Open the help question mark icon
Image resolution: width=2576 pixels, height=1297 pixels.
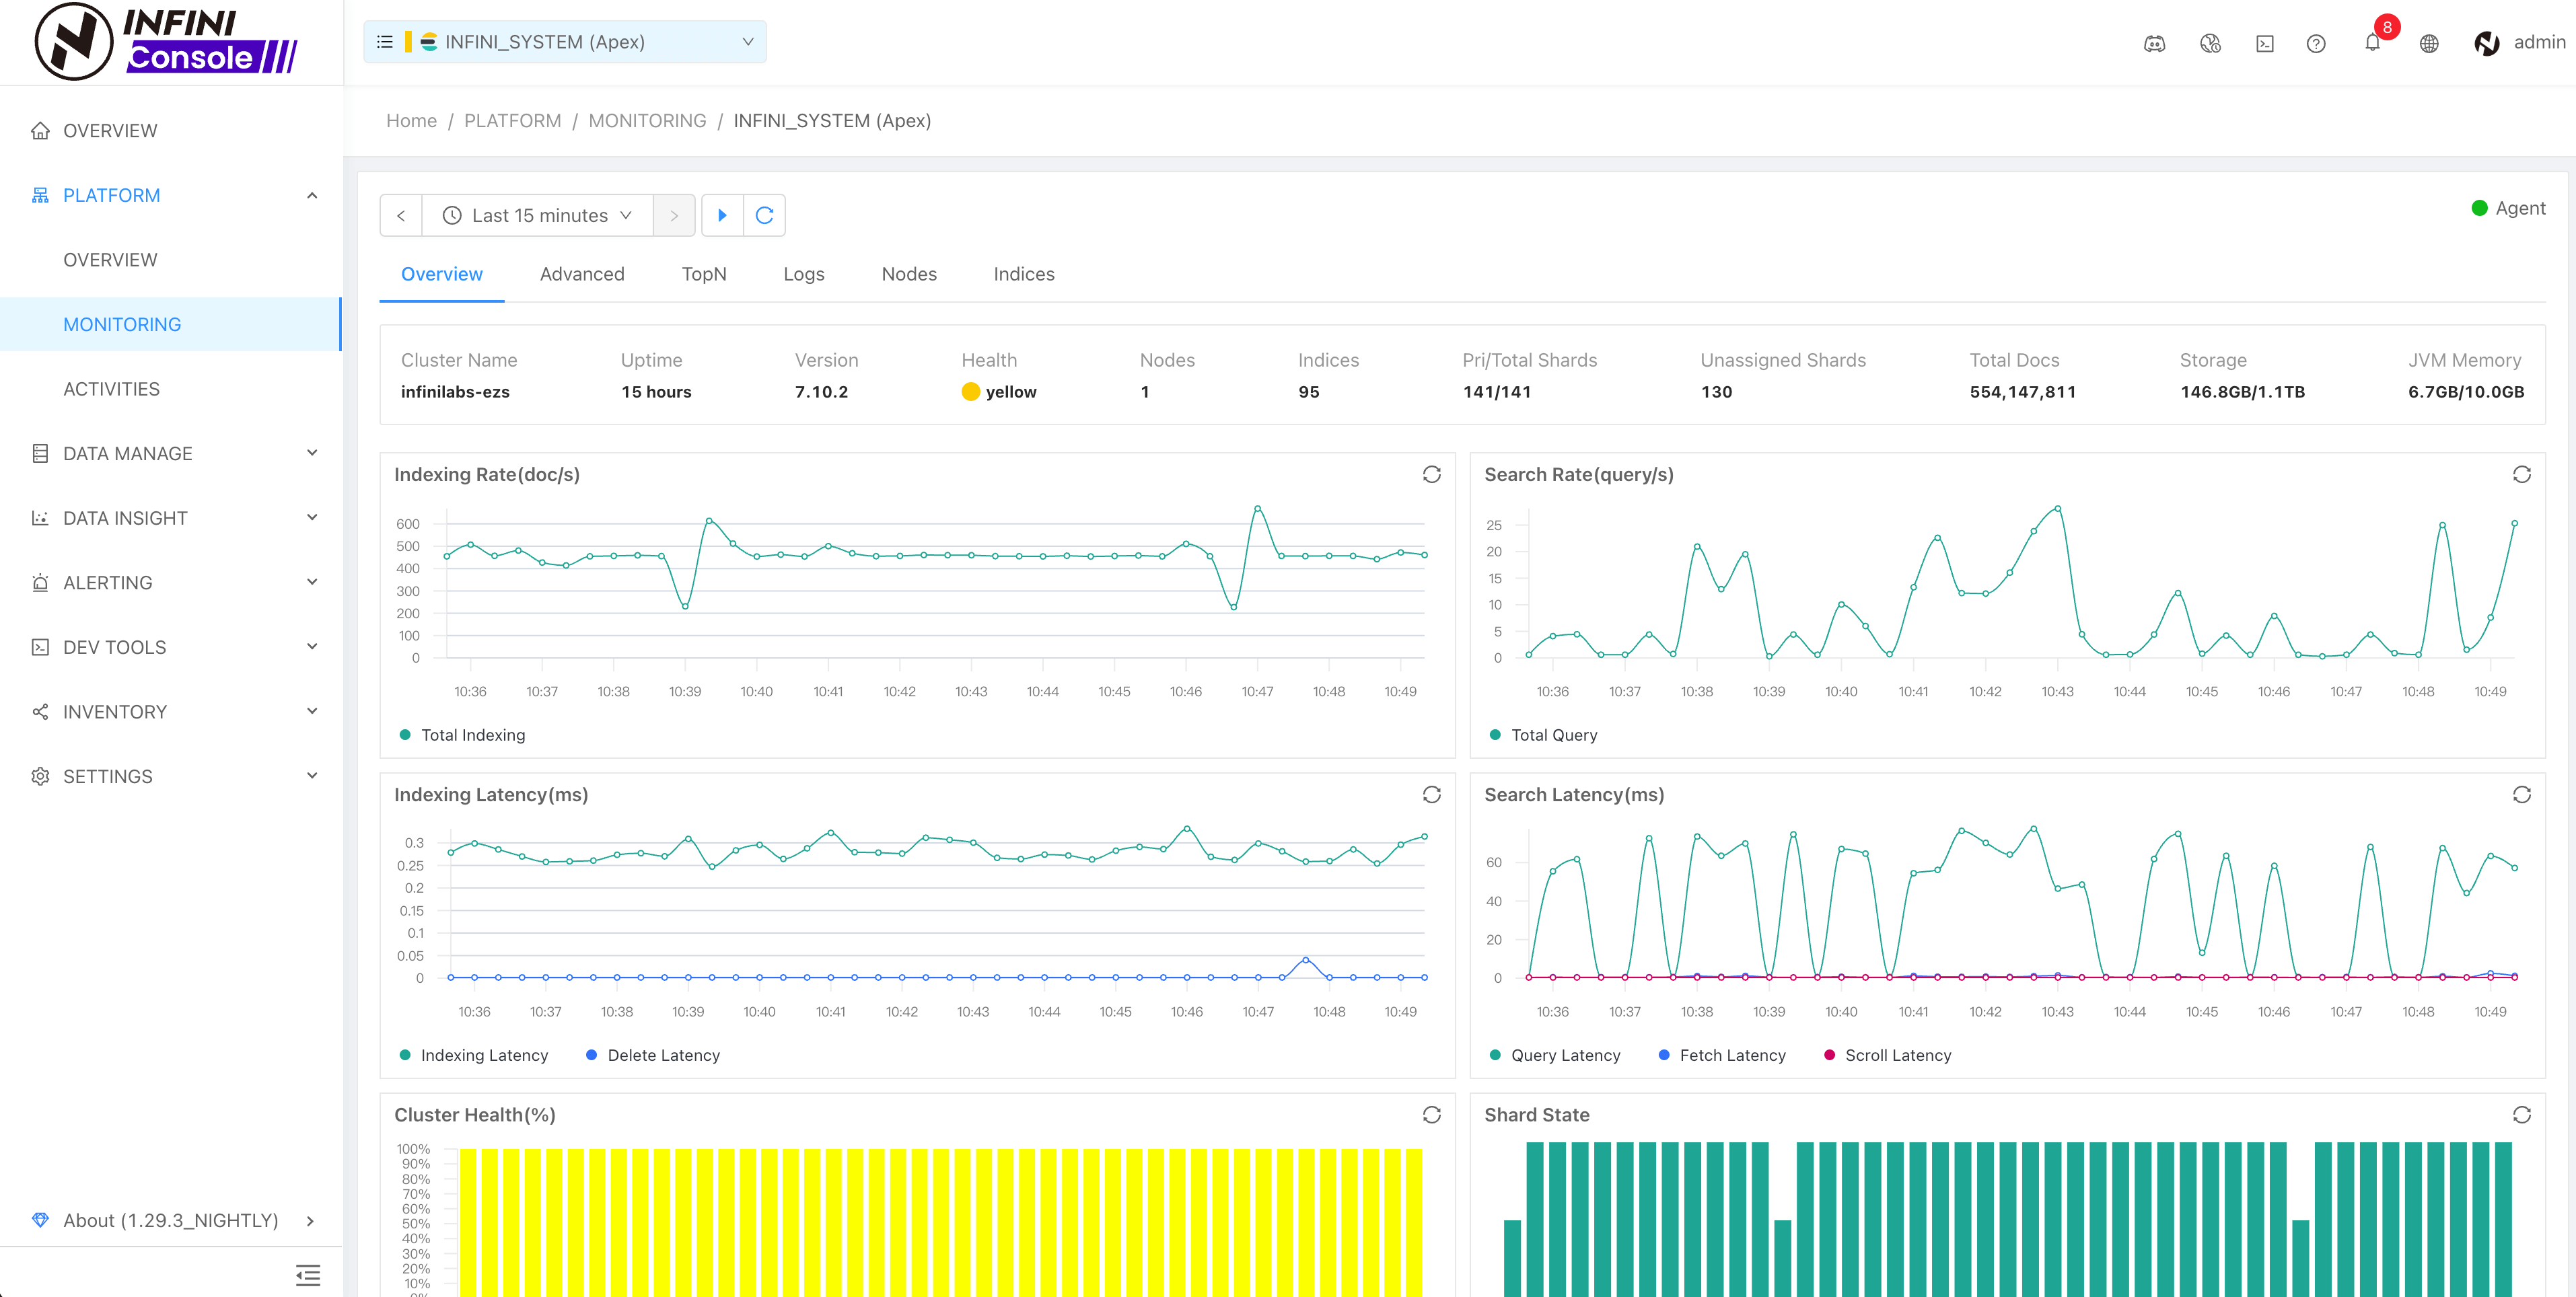(x=2315, y=43)
